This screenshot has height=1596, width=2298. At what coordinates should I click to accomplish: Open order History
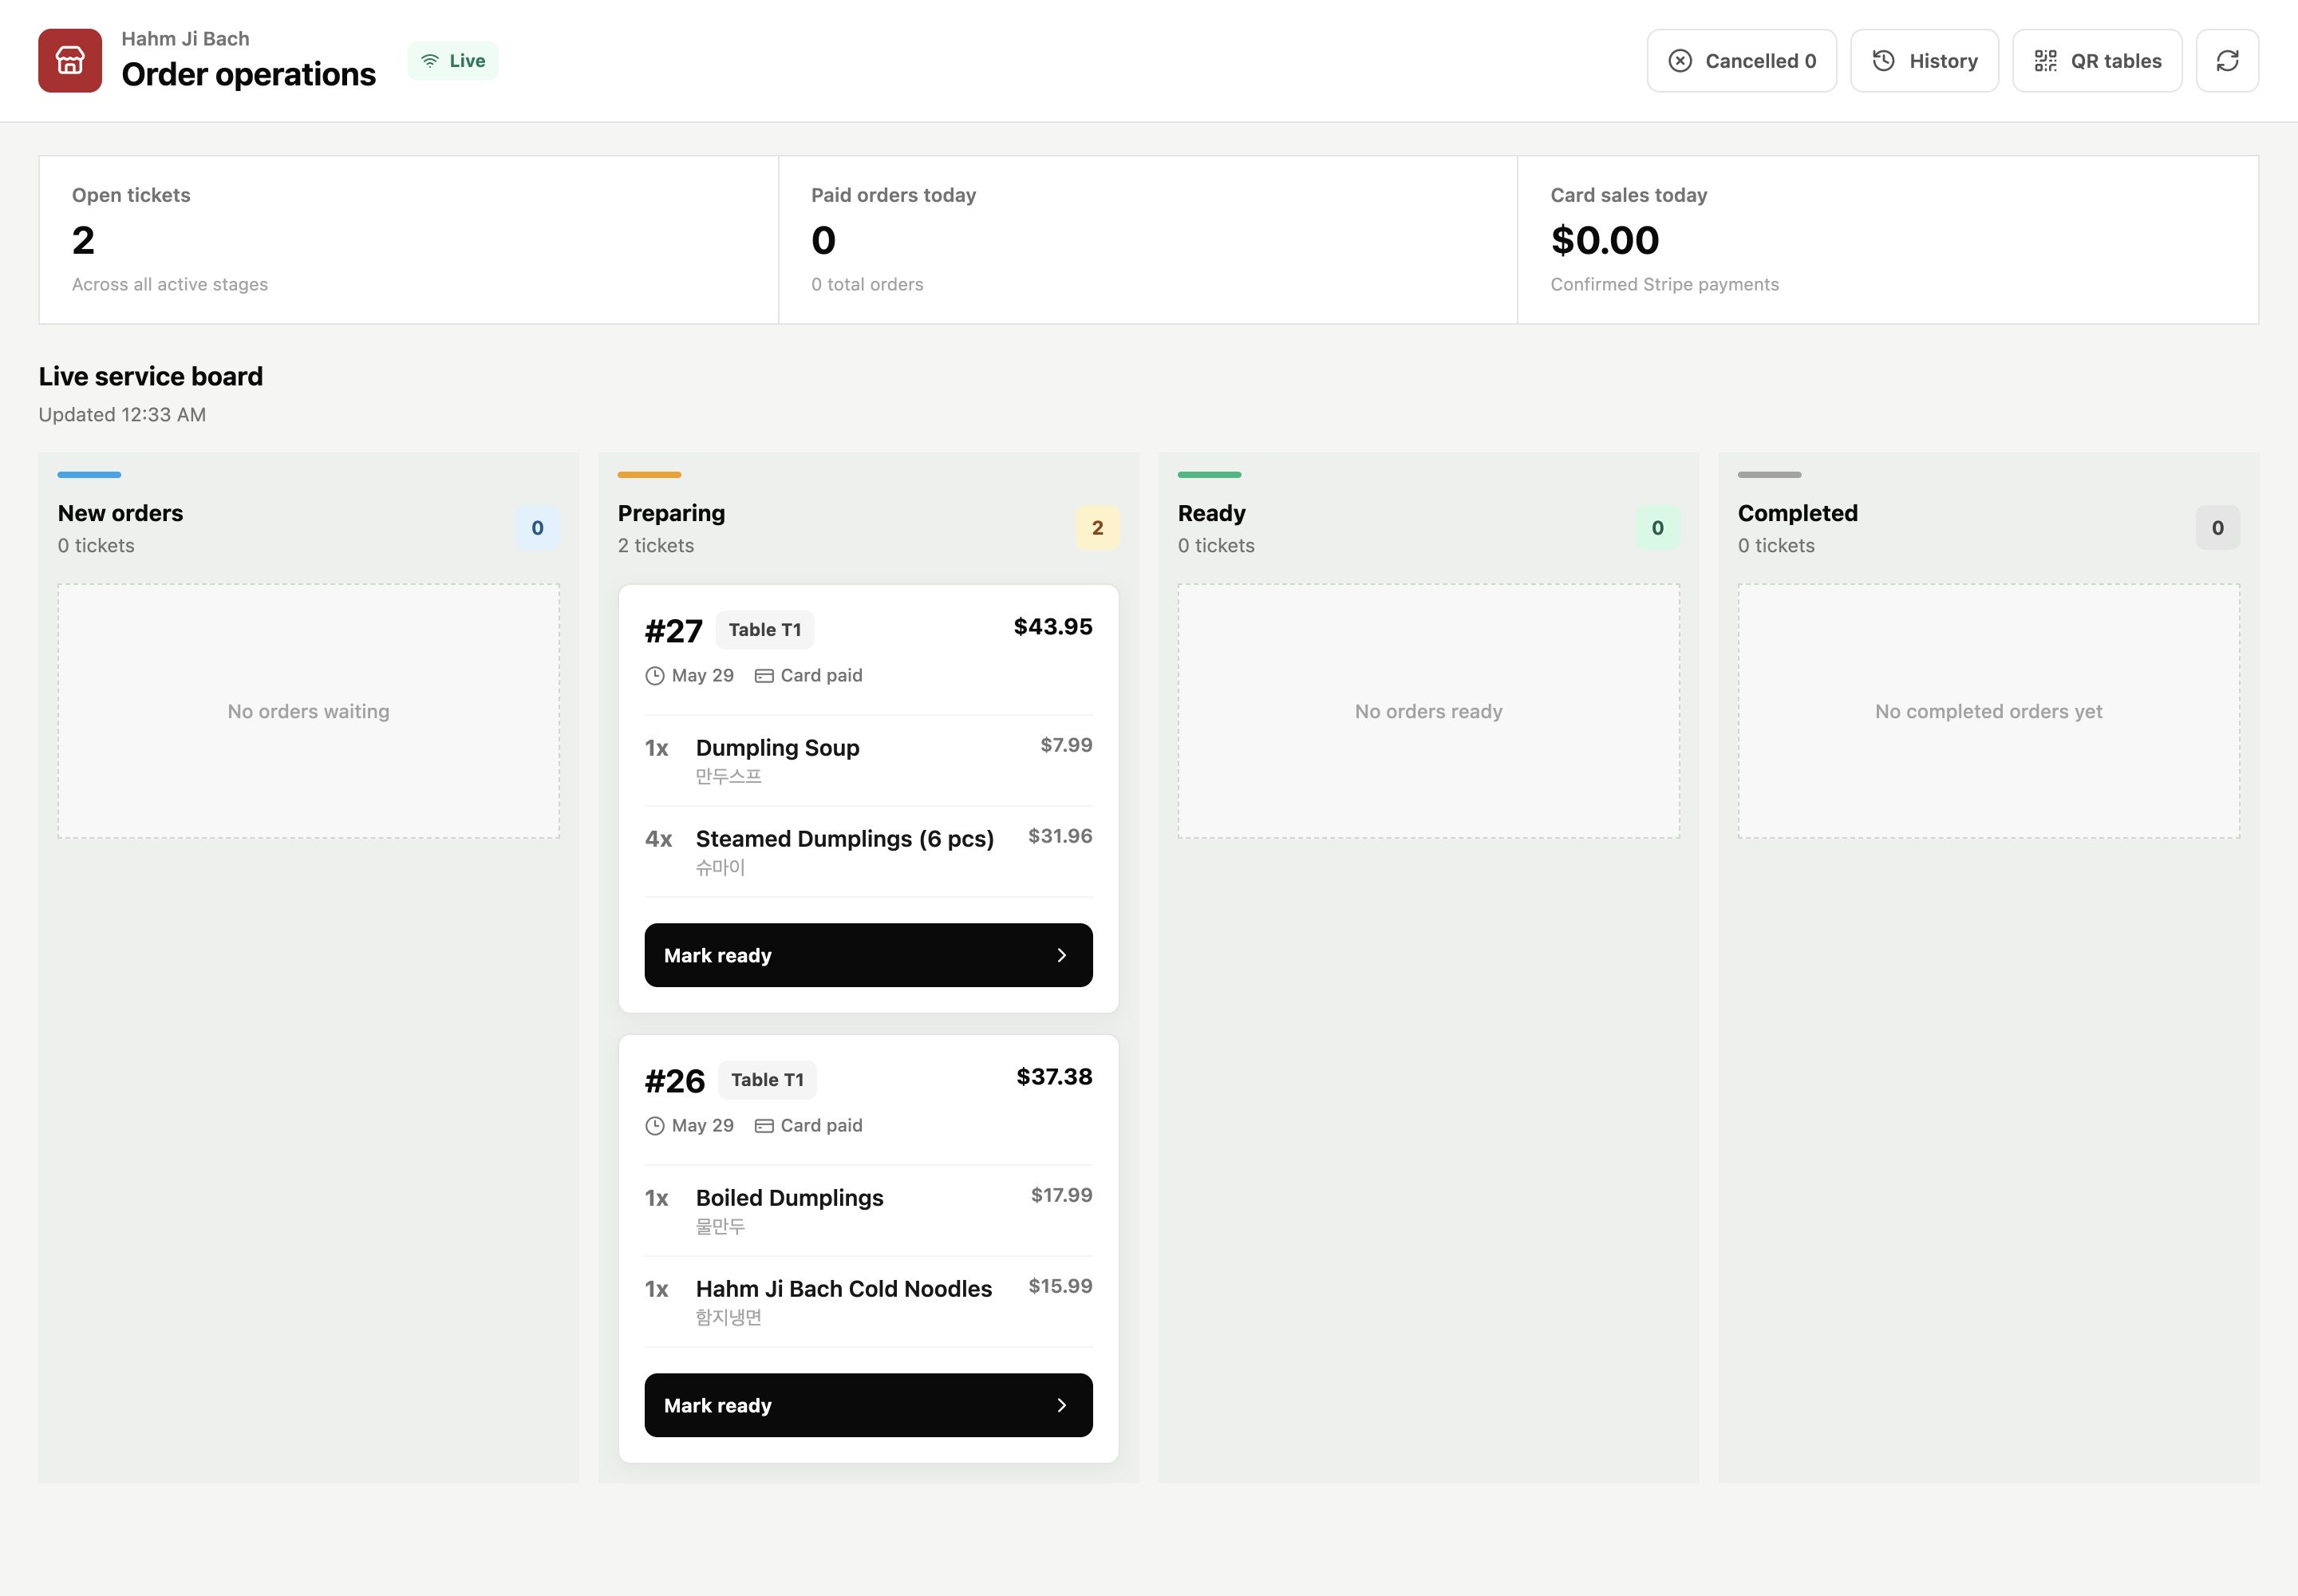pyautogui.click(x=1924, y=61)
